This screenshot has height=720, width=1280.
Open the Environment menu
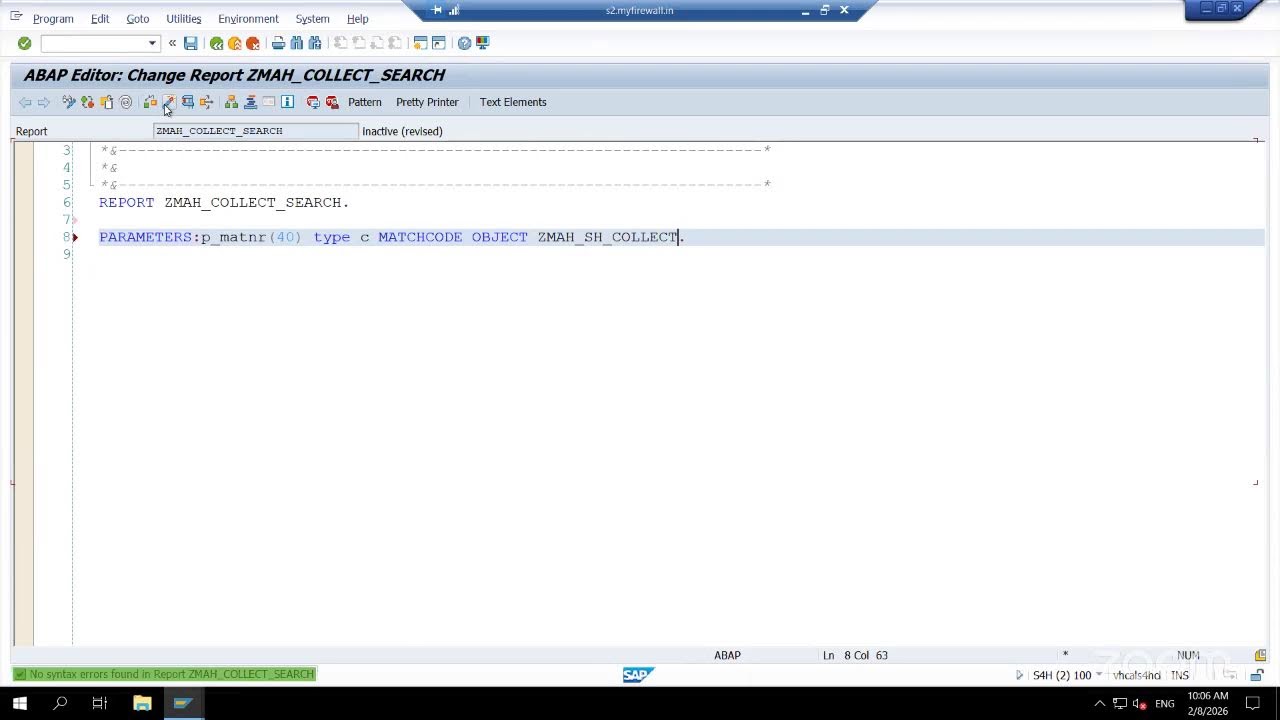[248, 19]
